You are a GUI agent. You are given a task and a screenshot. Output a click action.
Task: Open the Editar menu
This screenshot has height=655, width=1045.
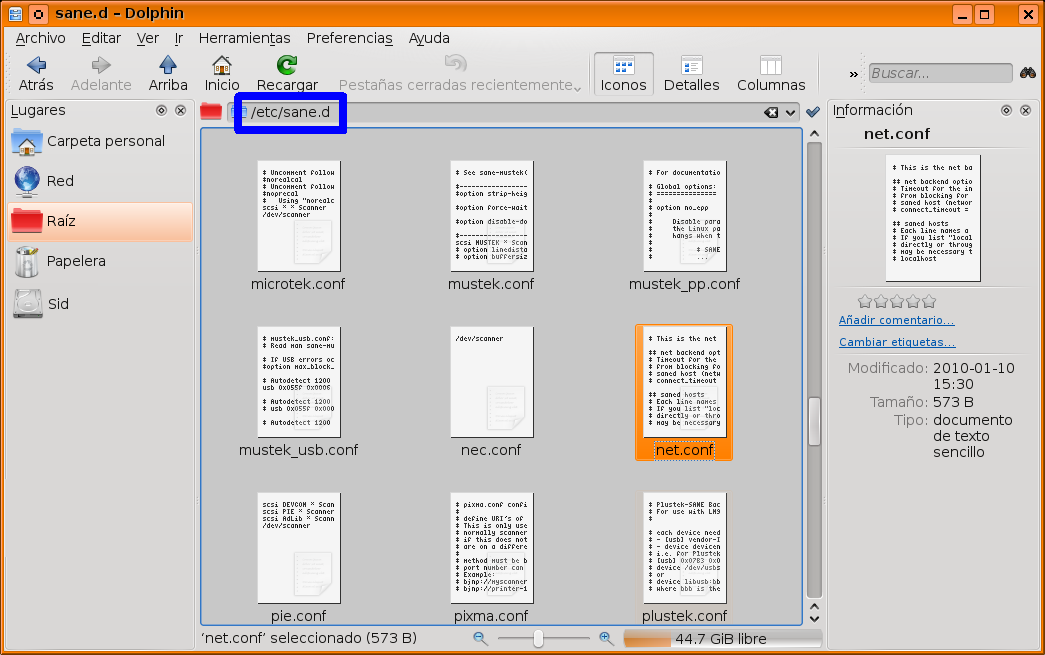pos(101,38)
